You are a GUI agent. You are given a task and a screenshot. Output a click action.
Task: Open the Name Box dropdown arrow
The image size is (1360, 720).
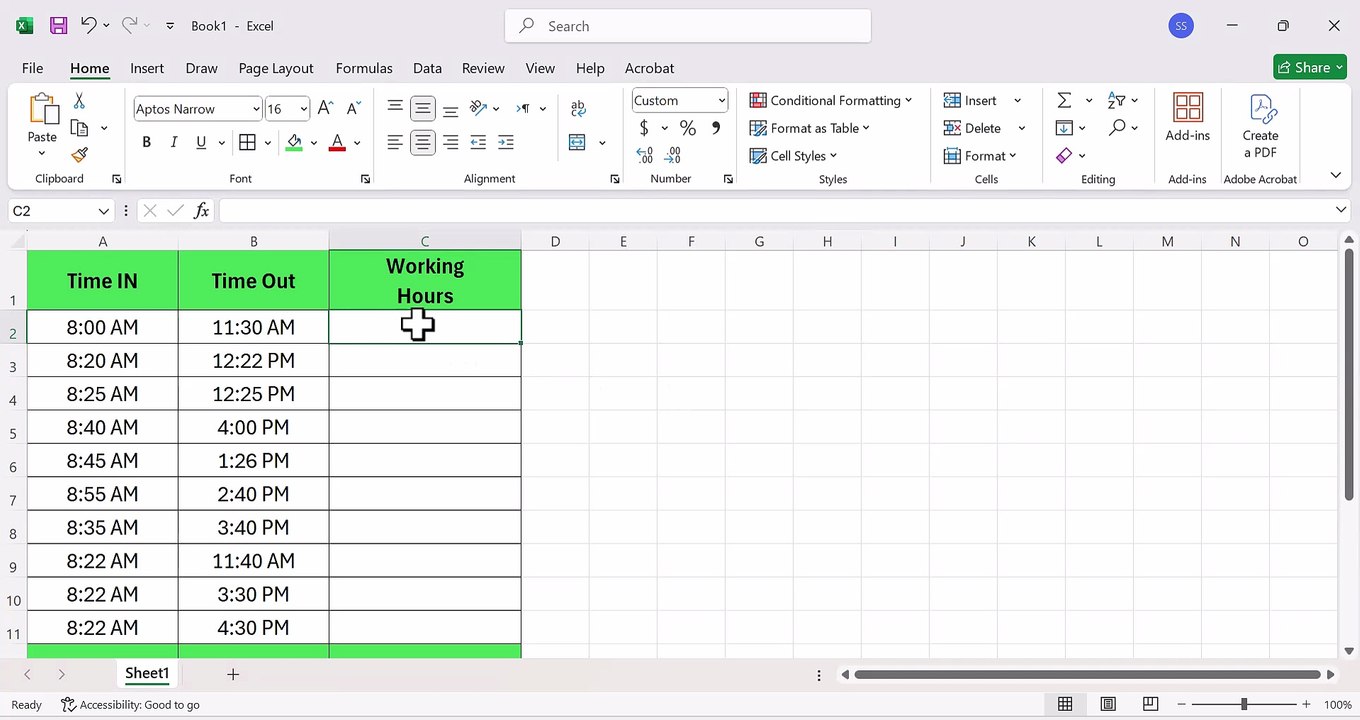click(x=103, y=211)
